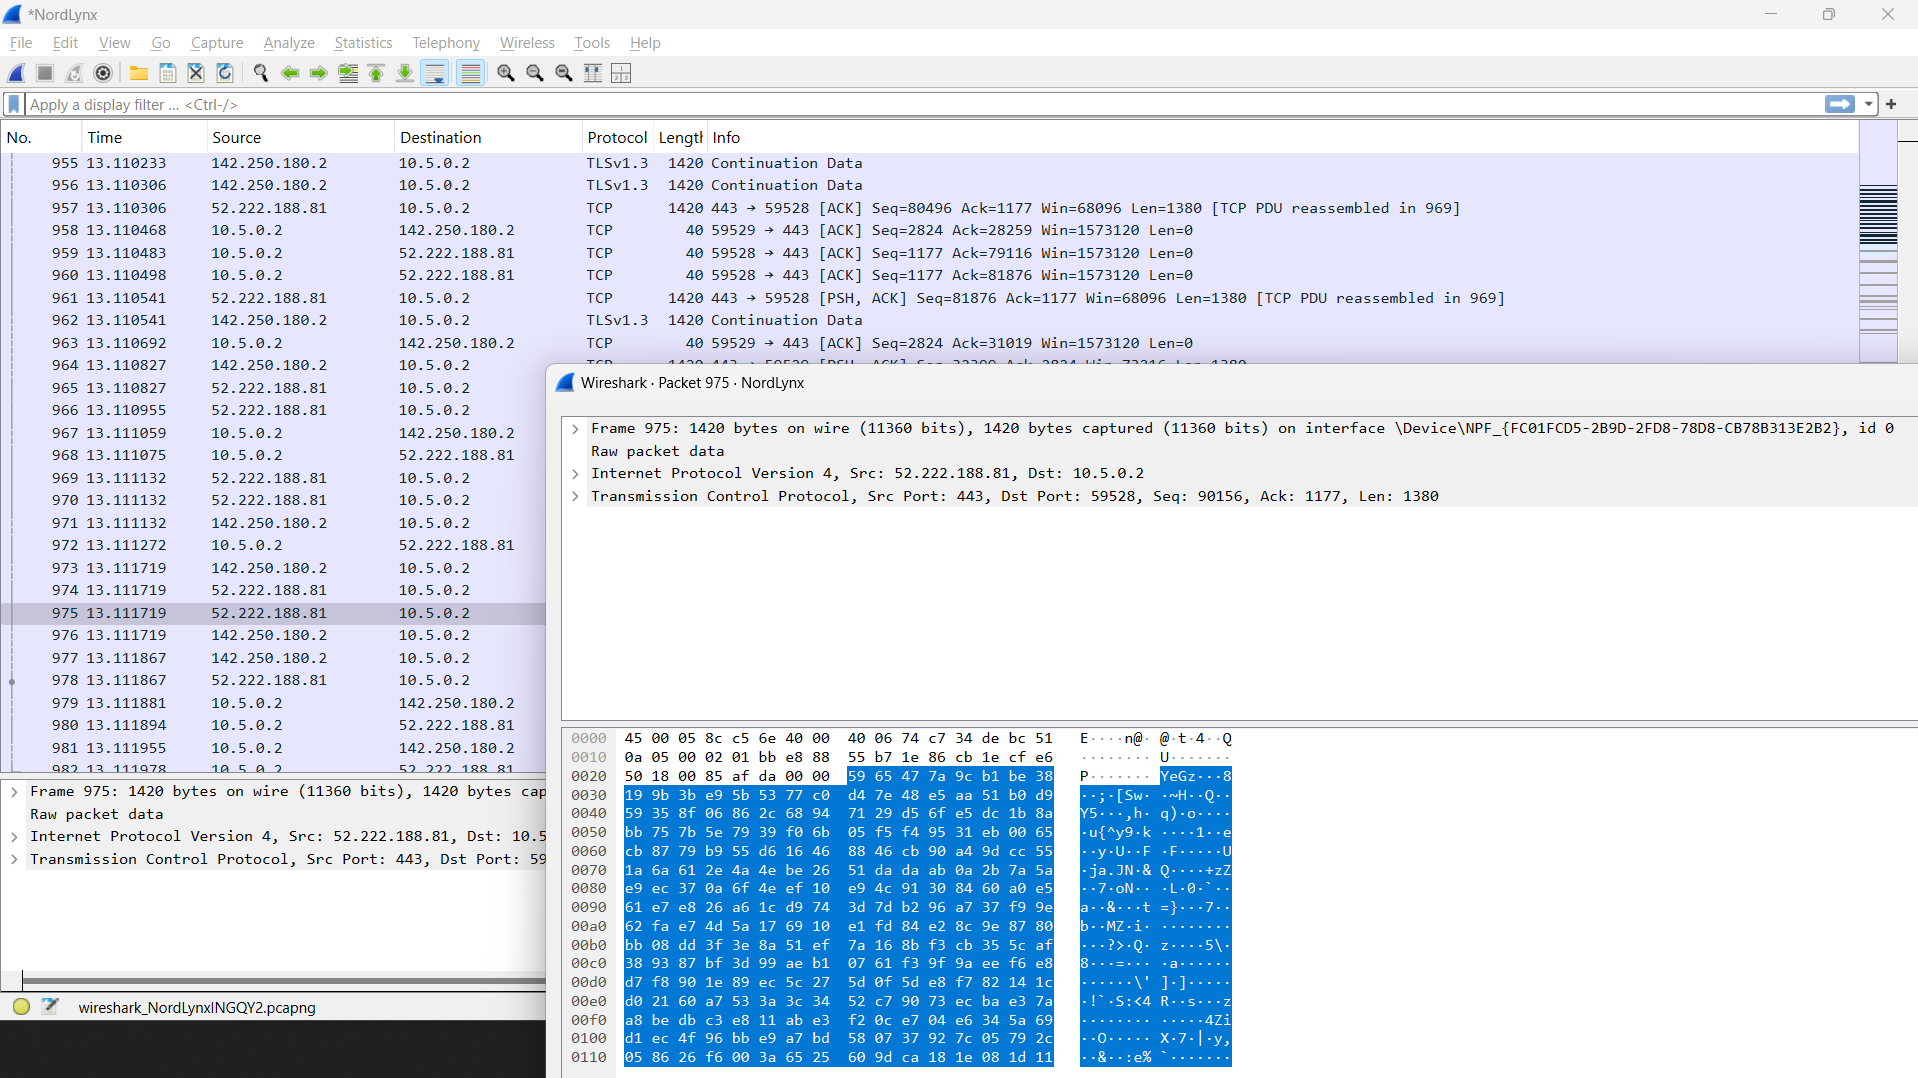Go forward in packet history

[x=318, y=73]
